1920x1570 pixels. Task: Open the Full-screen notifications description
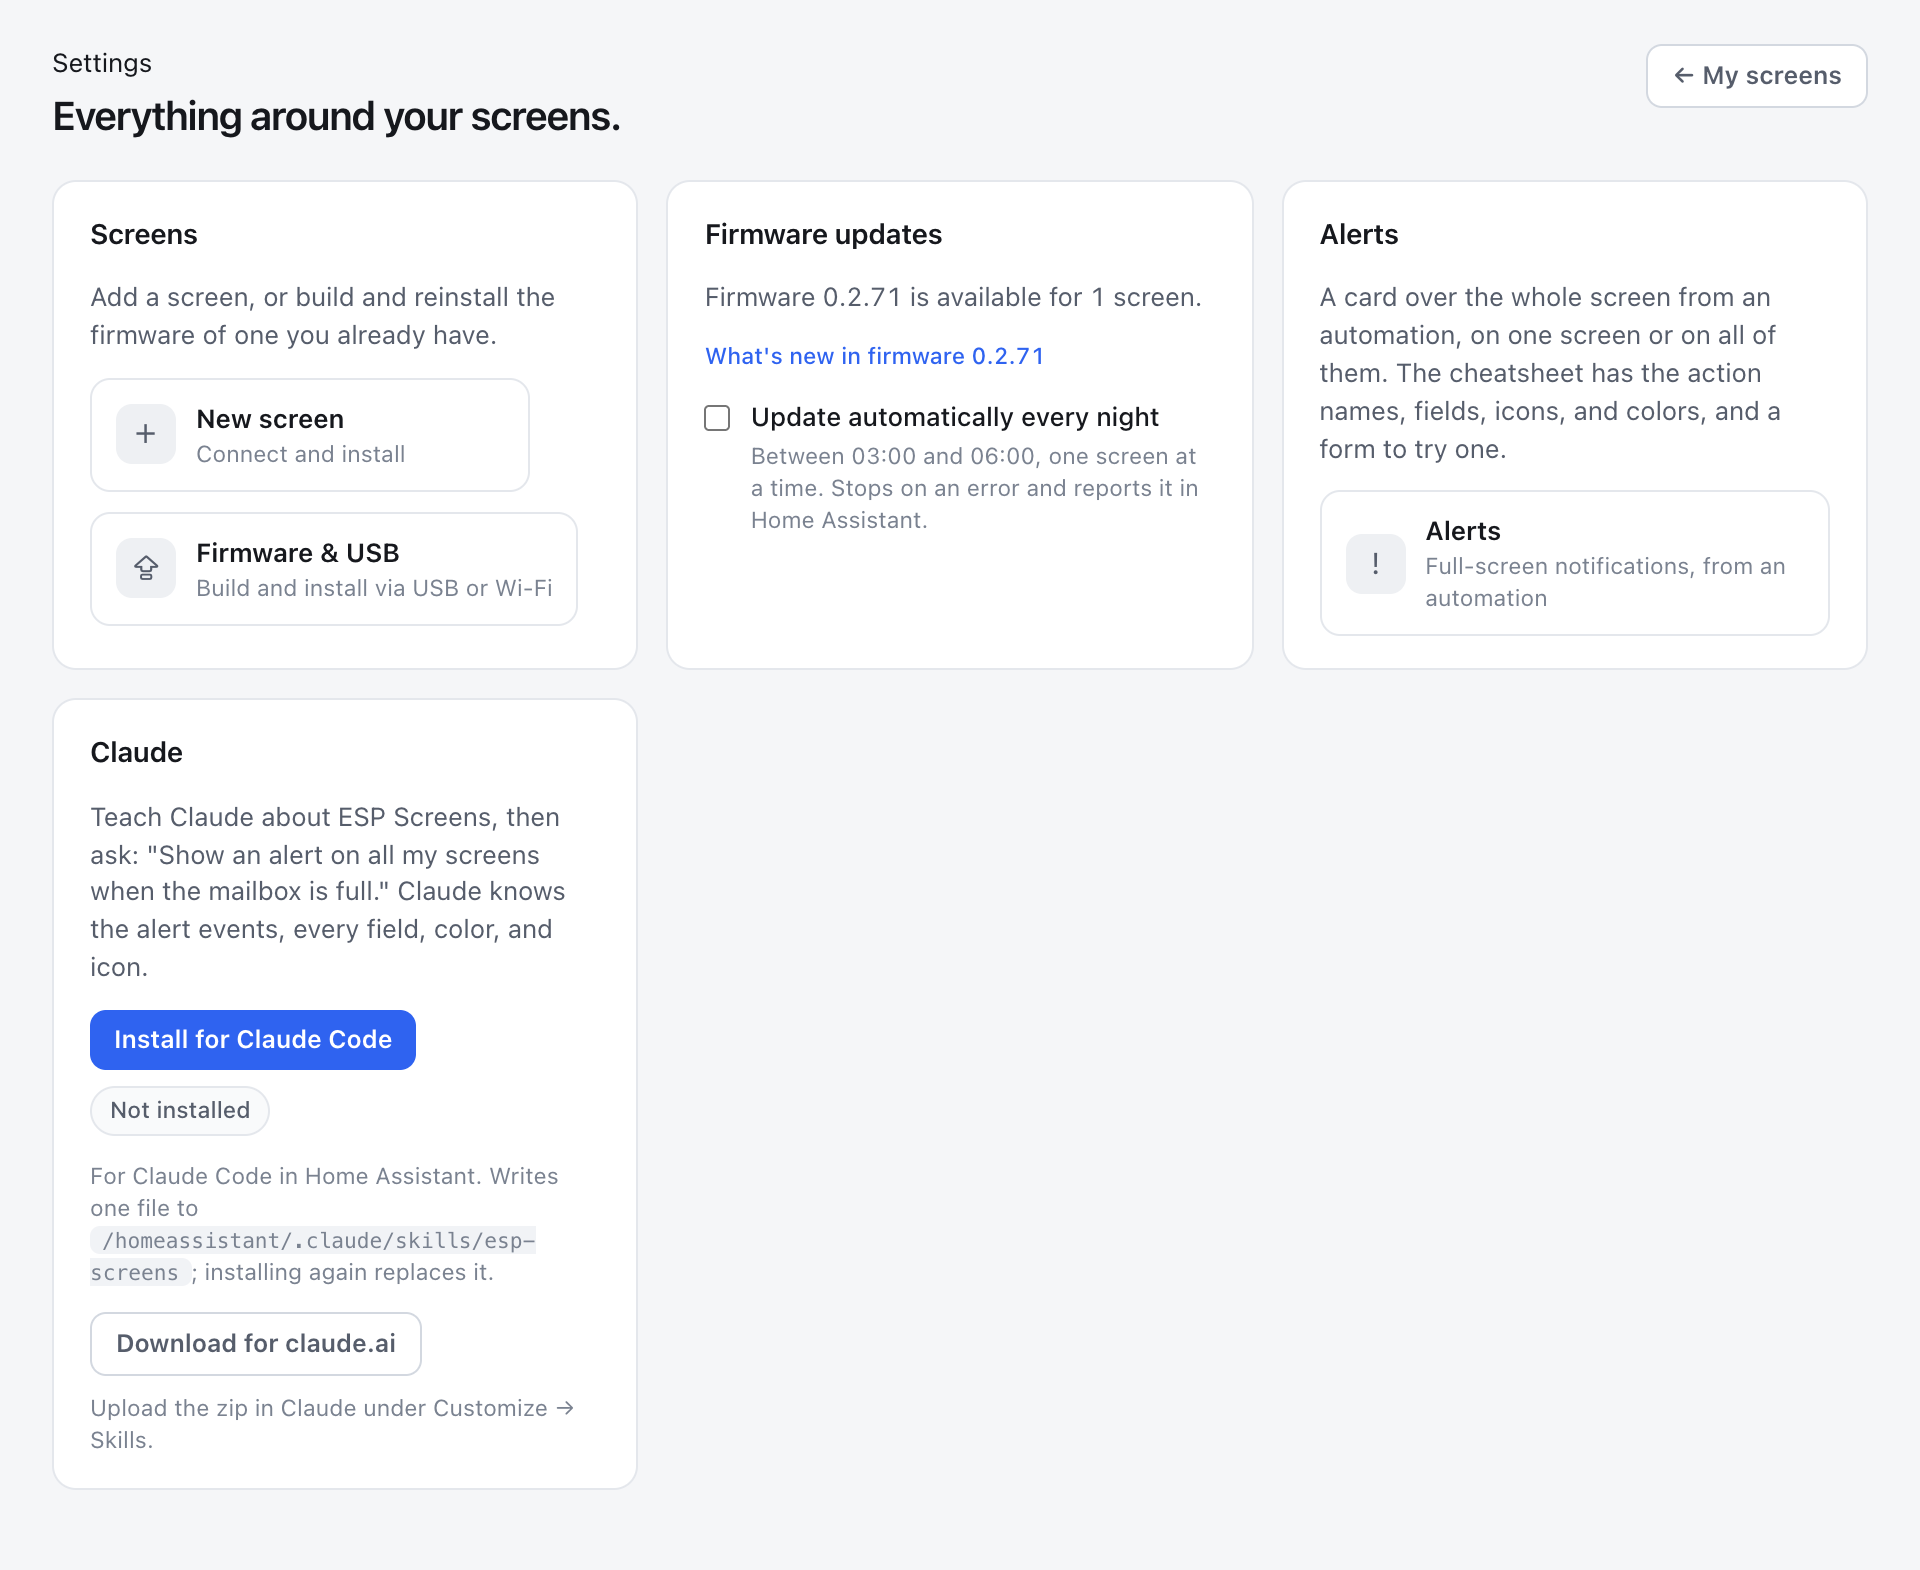click(1605, 582)
